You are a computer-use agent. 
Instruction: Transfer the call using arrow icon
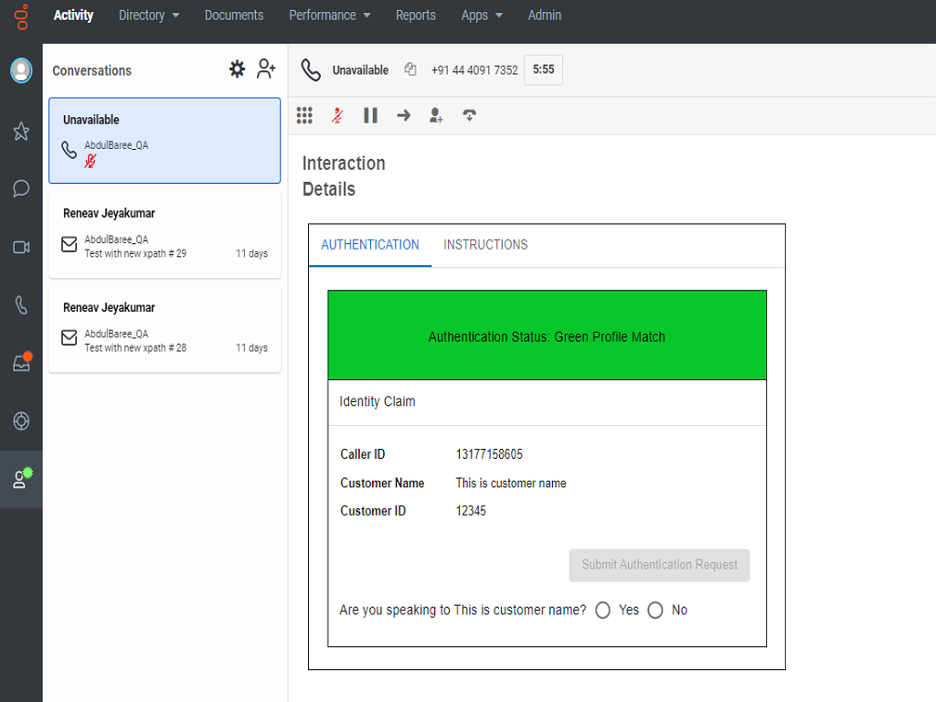point(403,116)
